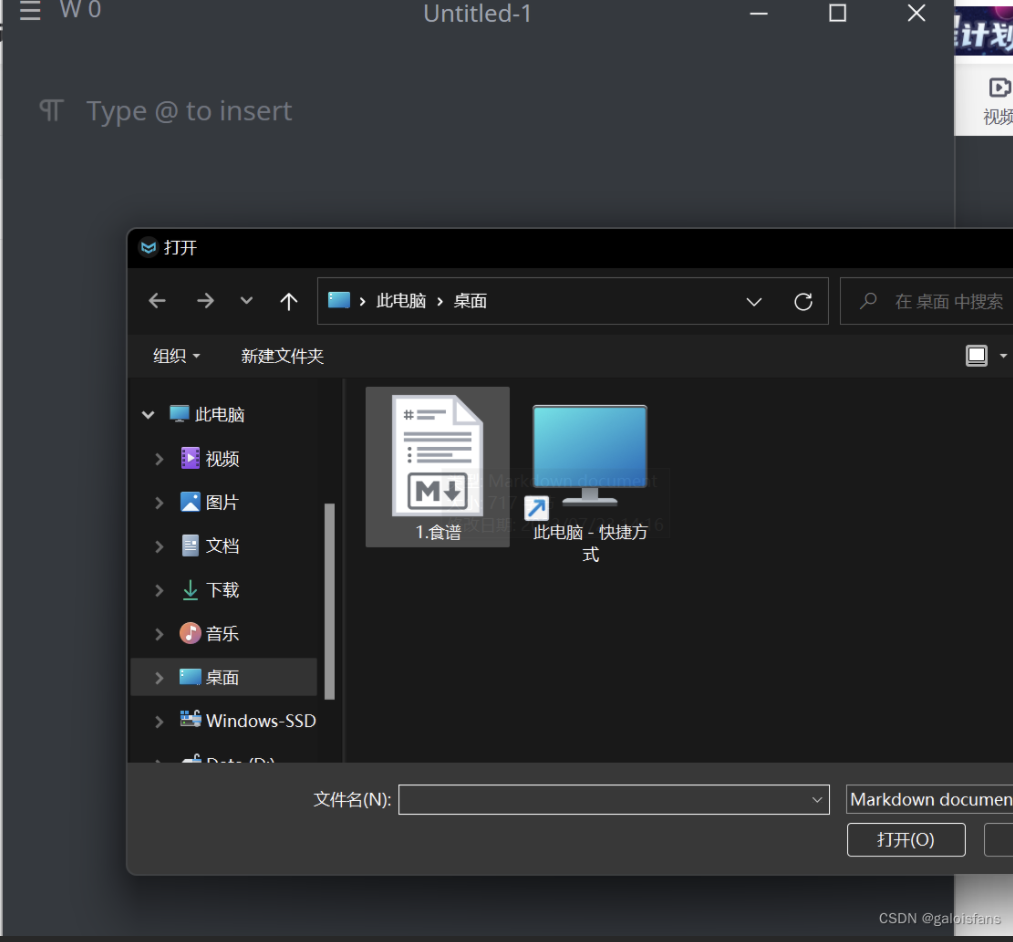Image resolution: width=1013 pixels, height=942 pixels.
Task: Open the 组织 menu
Action: [176, 356]
